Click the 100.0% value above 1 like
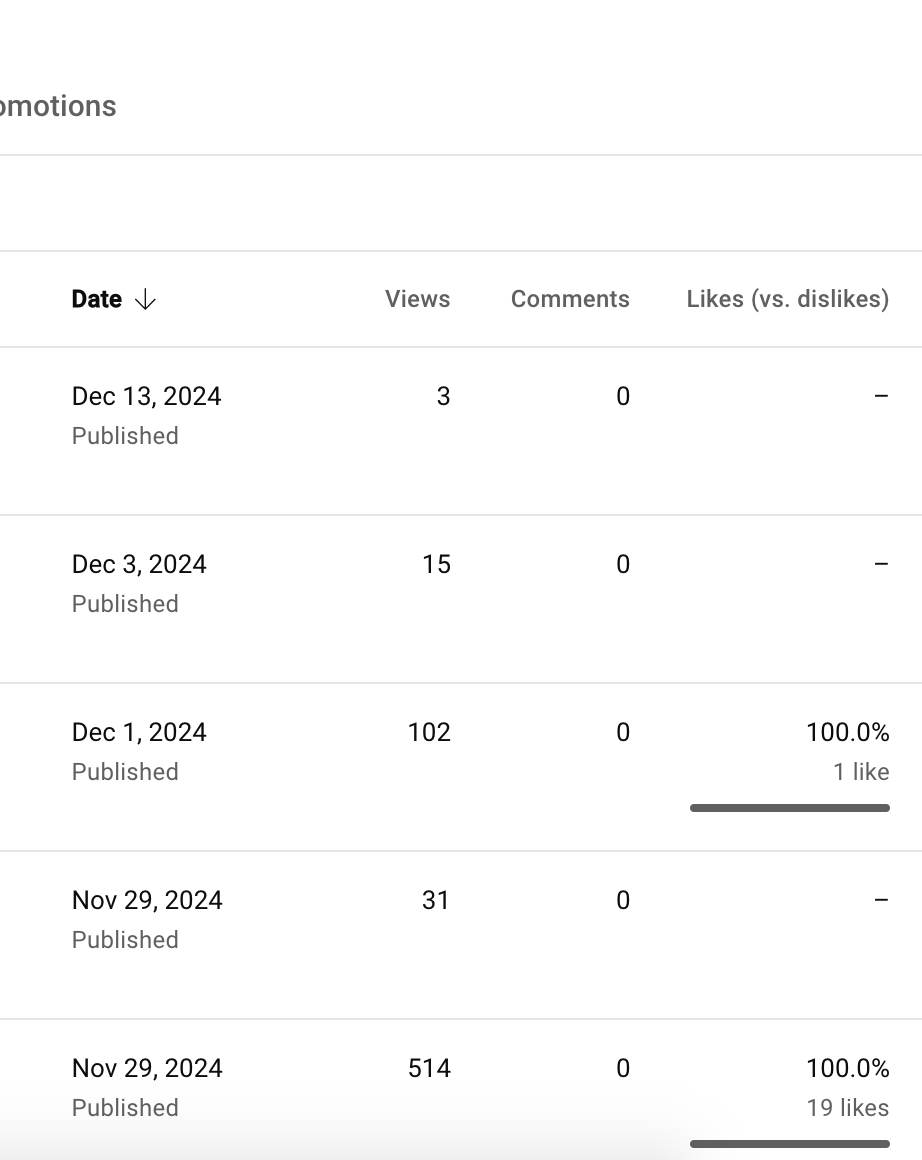This screenshot has height=1160, width=922. click(848, 732)
